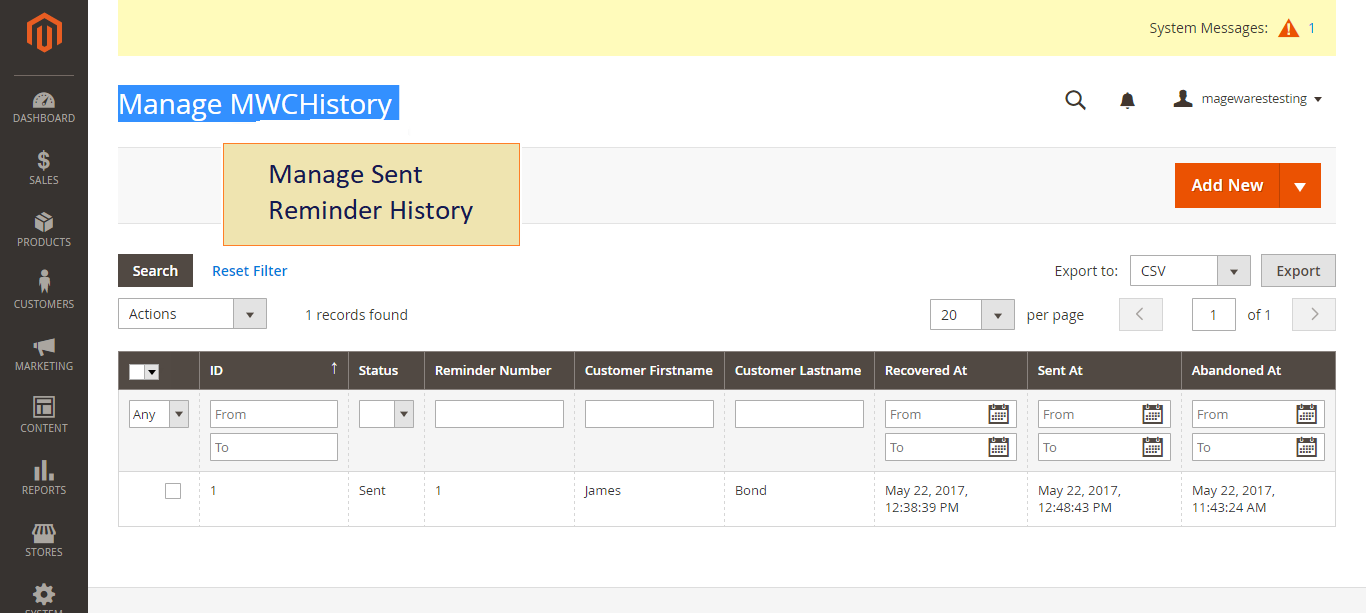Open Sent At From calendar picker
The image size is (1366, 613).
click(x=1153, y=414)
